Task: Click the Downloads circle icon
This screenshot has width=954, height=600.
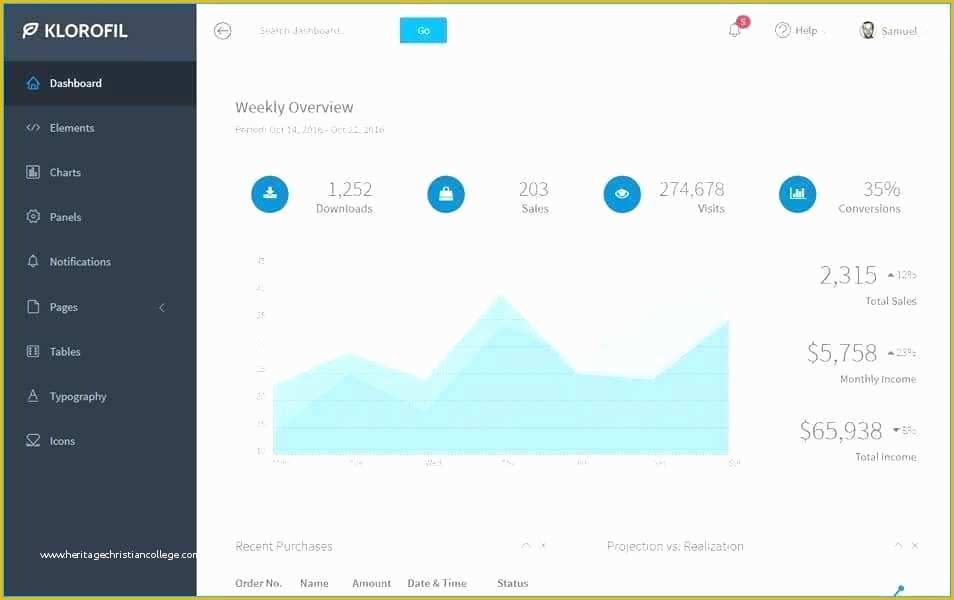Action: 270,194
